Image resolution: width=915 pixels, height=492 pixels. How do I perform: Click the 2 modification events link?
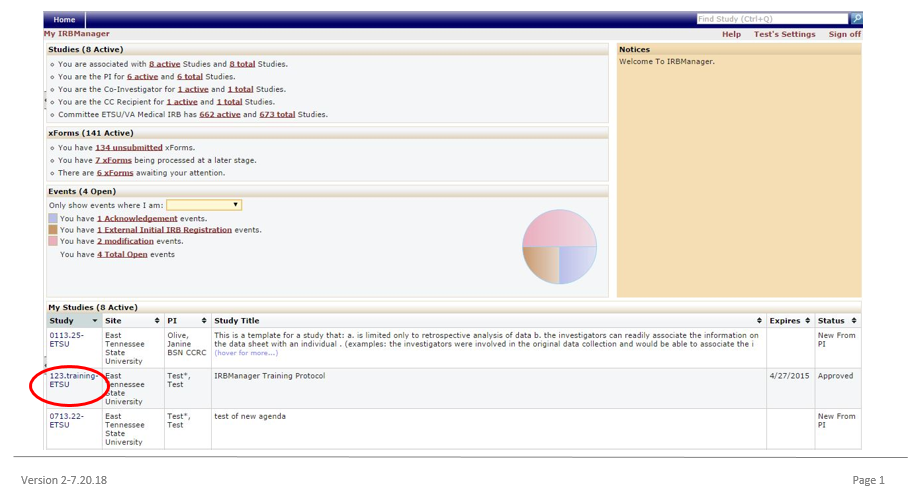point(125,241)
